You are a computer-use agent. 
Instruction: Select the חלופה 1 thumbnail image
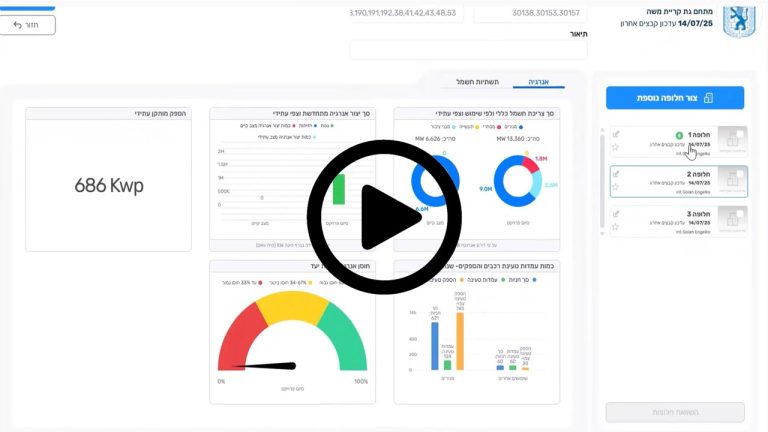click(732, 142)
